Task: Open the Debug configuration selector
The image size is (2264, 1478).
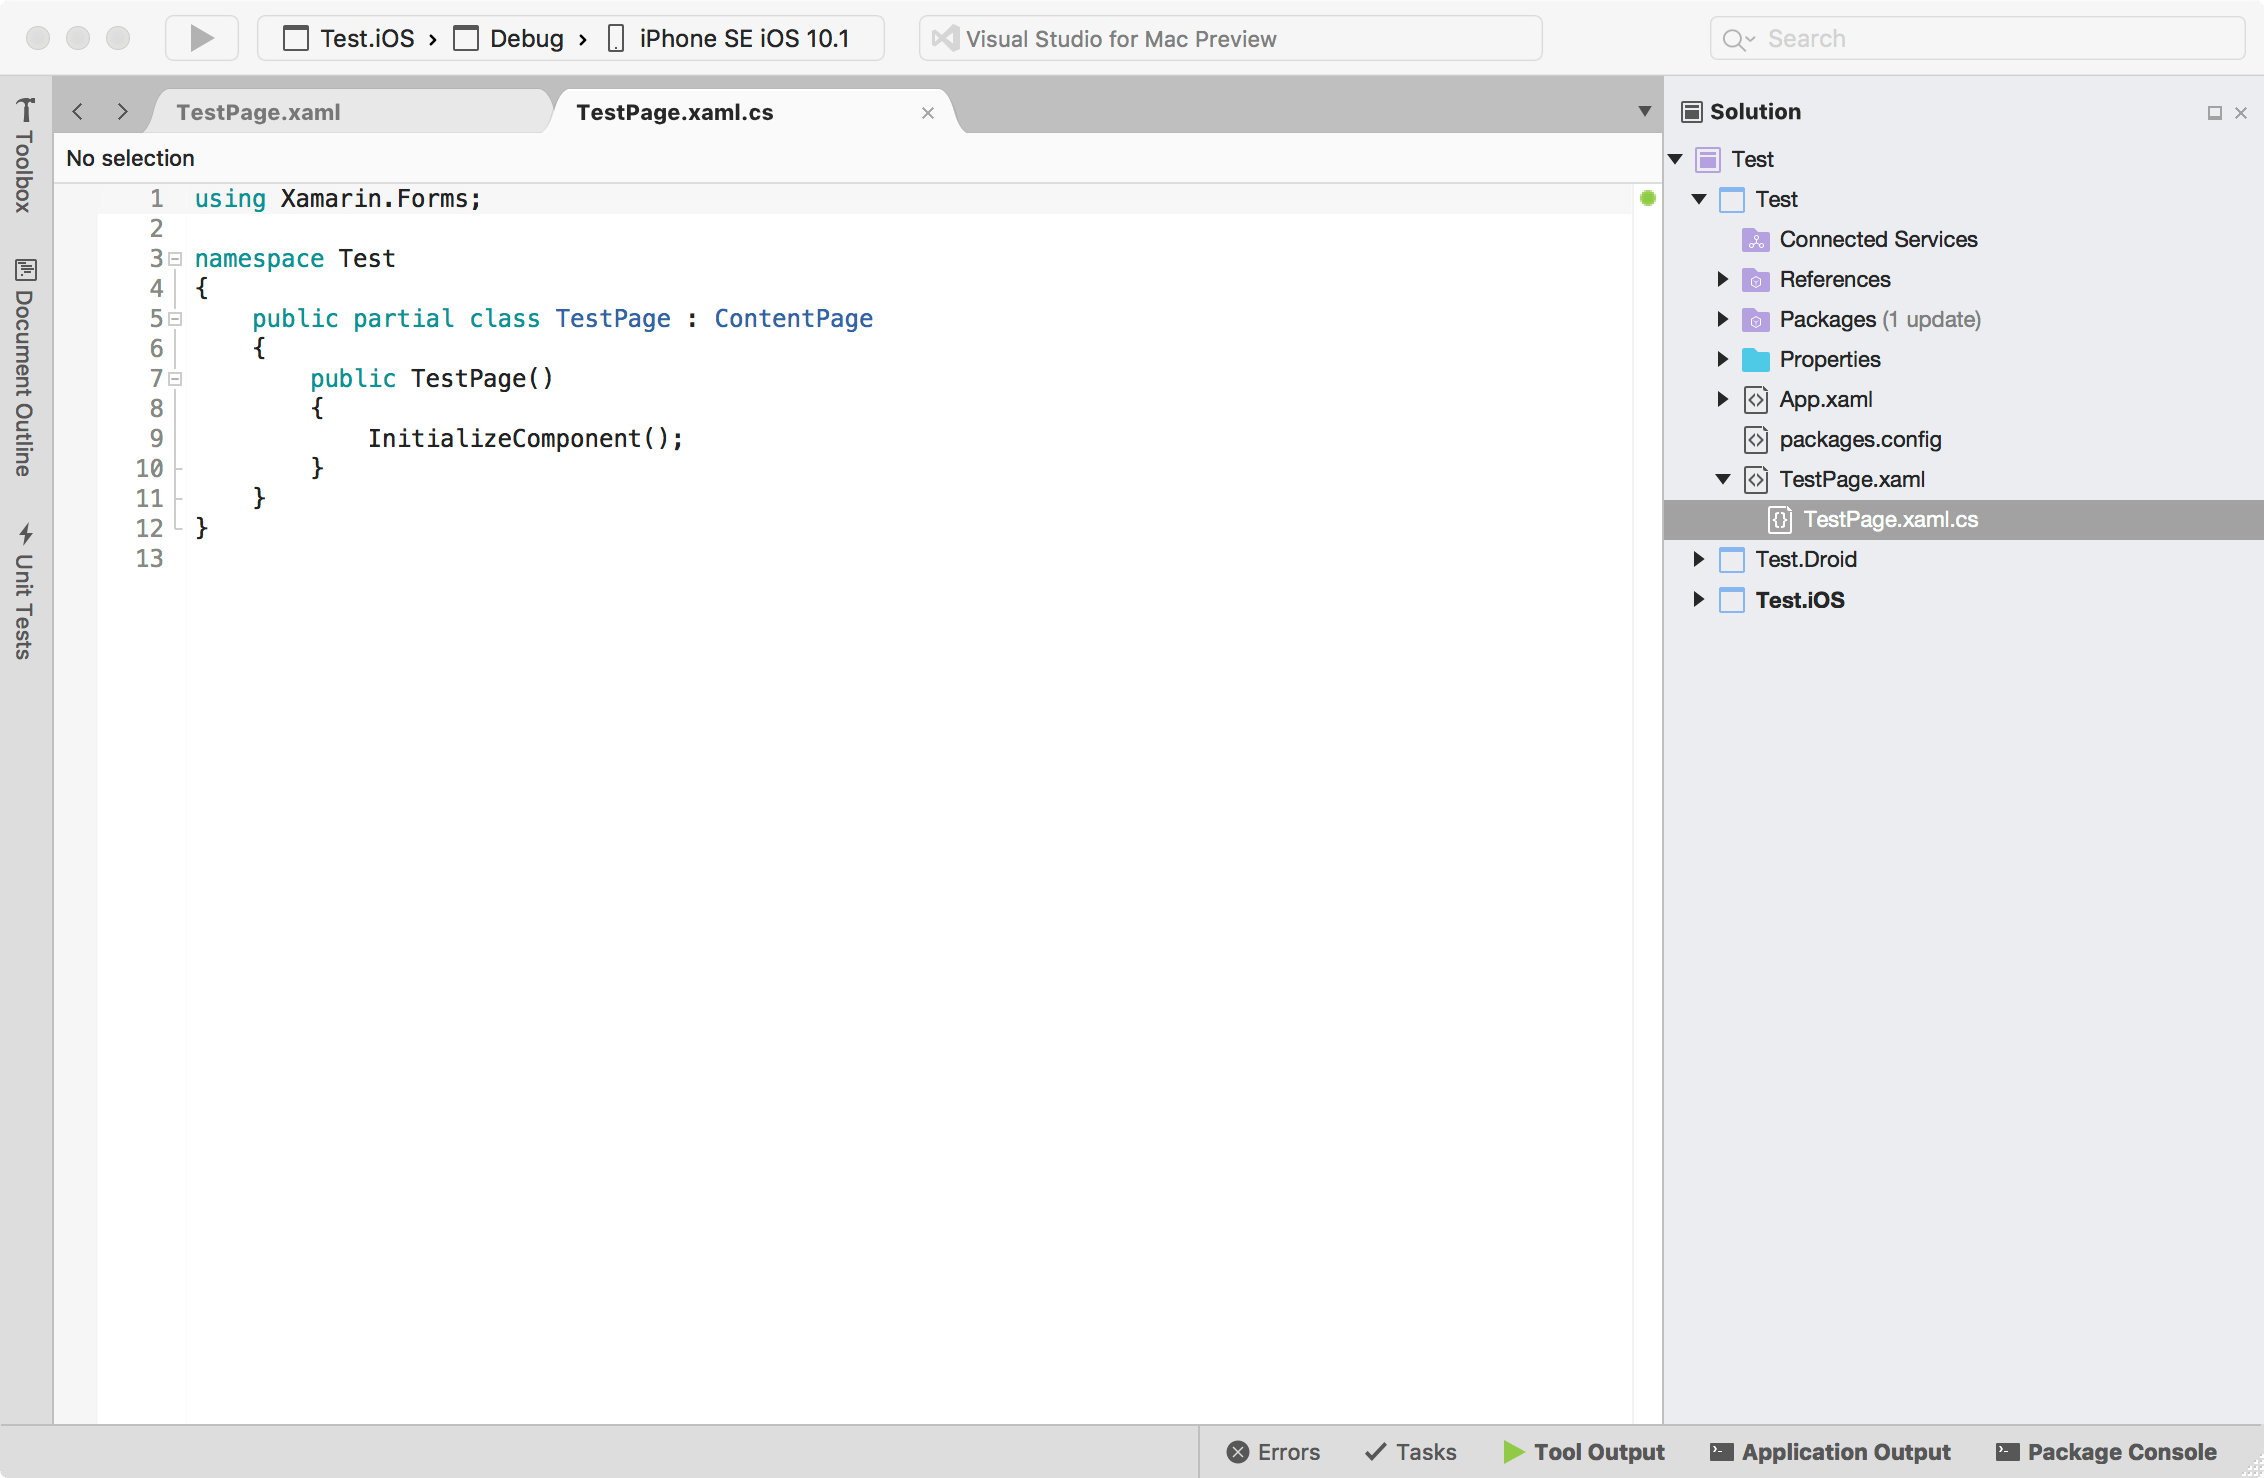Action: click(508, 38)
